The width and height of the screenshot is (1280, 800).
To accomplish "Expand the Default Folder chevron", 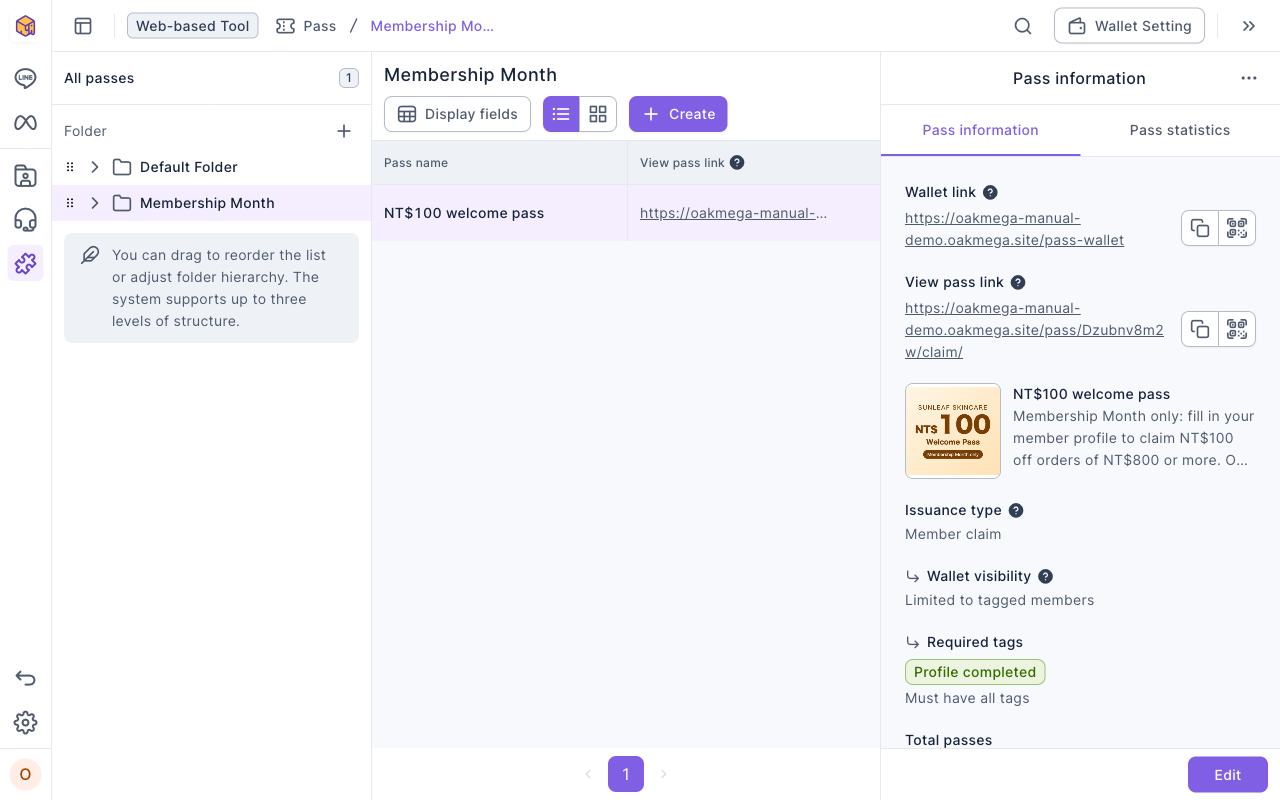I will (95, 167).
